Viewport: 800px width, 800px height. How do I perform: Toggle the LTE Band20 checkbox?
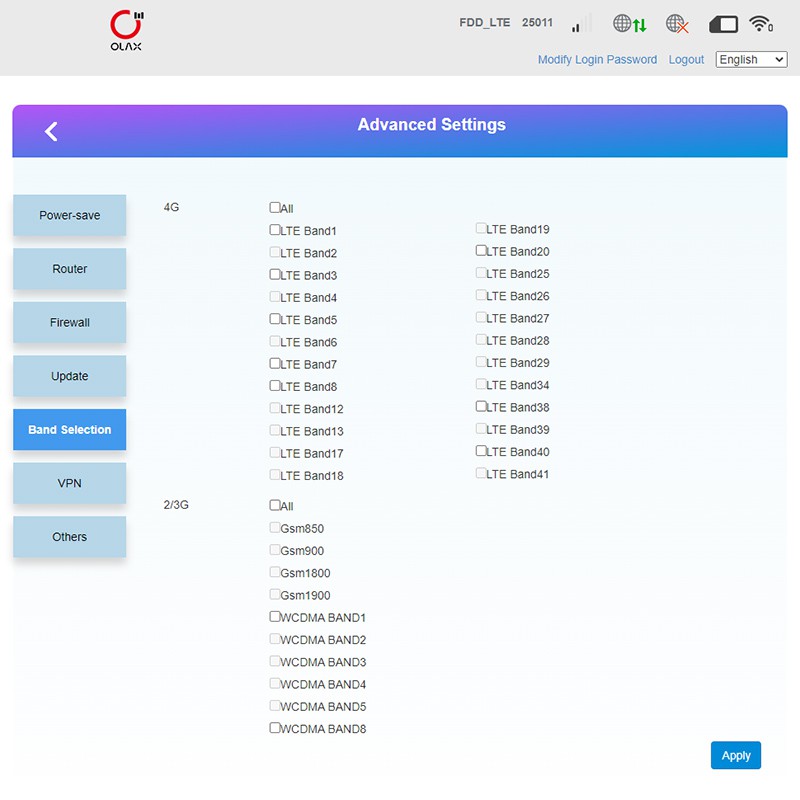click(481, 251)
